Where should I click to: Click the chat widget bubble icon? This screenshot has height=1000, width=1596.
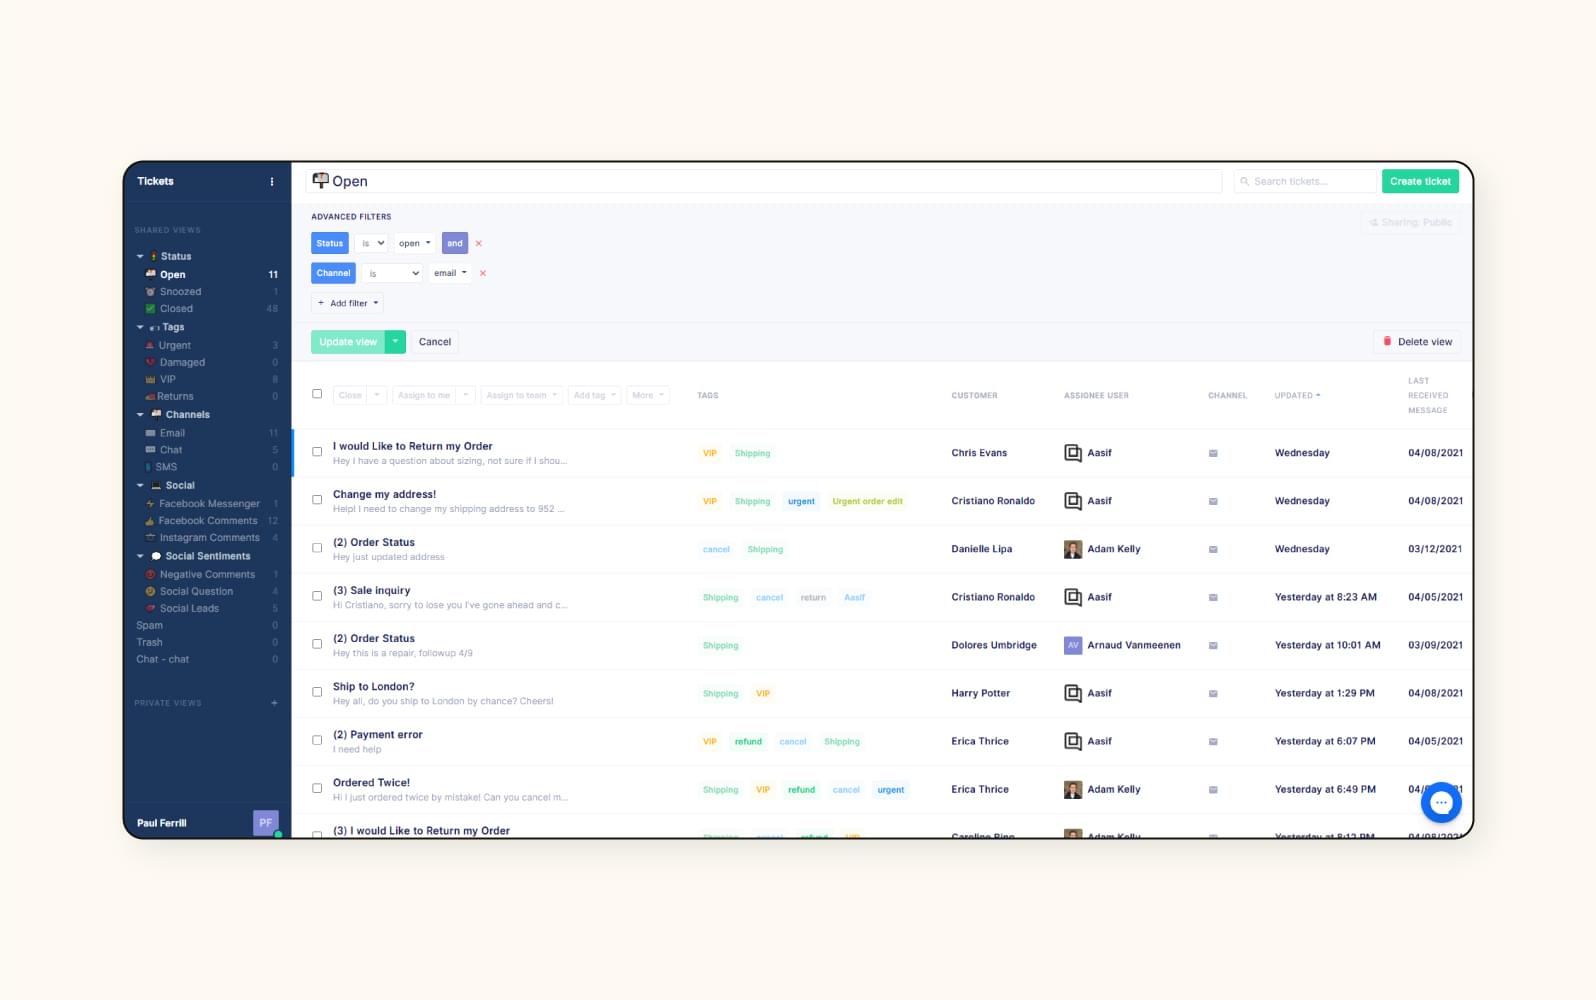[x=1441, y=802]
